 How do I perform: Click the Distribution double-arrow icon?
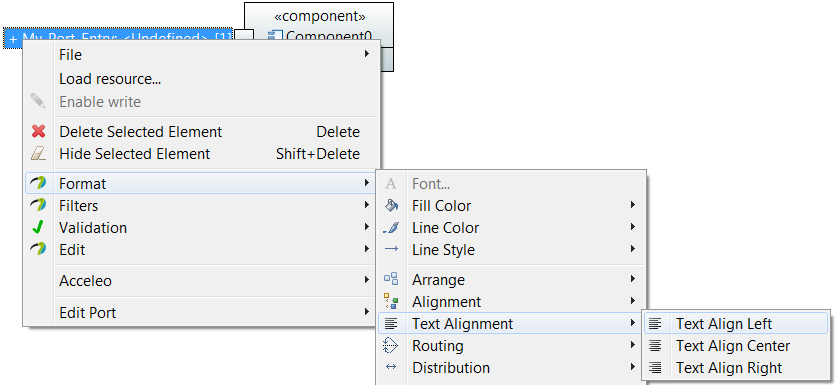391,367
